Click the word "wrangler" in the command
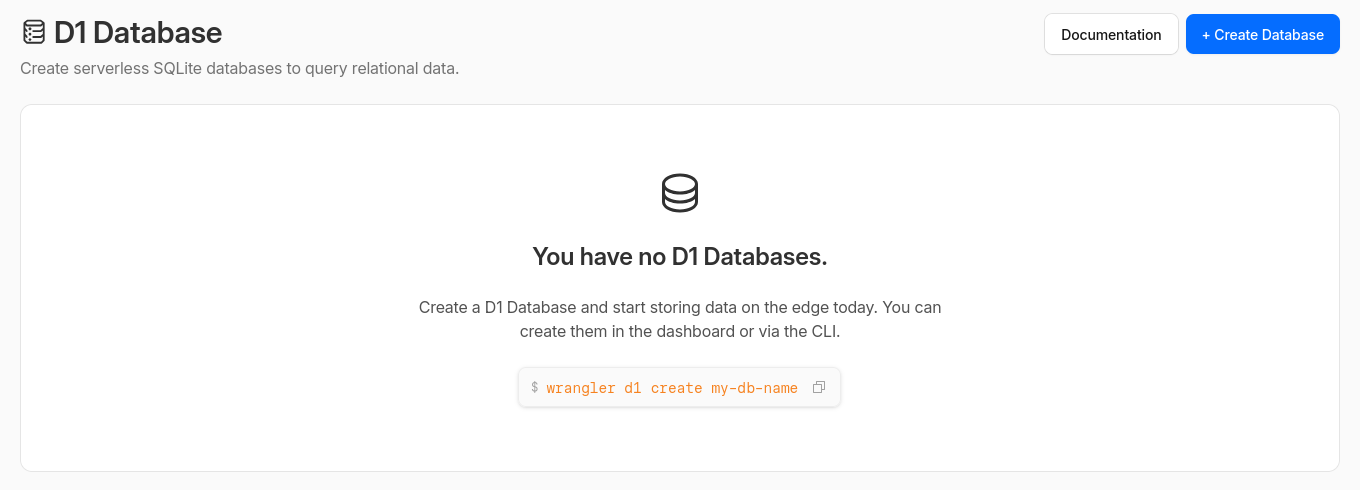Viewport: 1360px width, 490px height. tap(581, 388)
